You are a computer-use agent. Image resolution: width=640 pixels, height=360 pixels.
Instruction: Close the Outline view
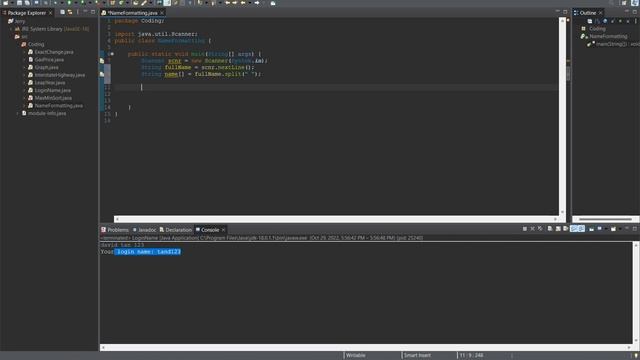[600, 13]
